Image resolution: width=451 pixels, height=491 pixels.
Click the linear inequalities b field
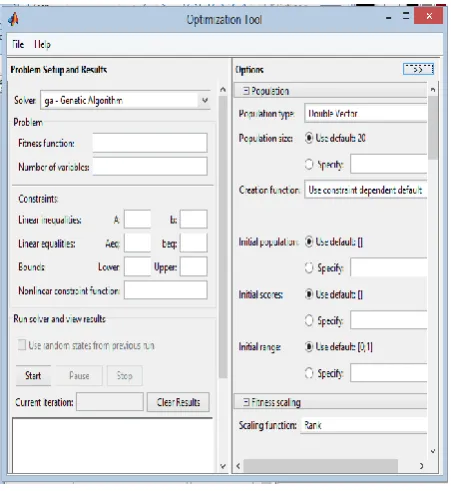pos(193,219)
